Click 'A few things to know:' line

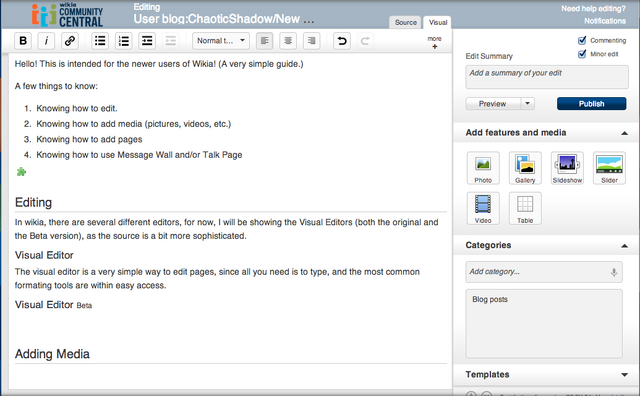point(56,86)
